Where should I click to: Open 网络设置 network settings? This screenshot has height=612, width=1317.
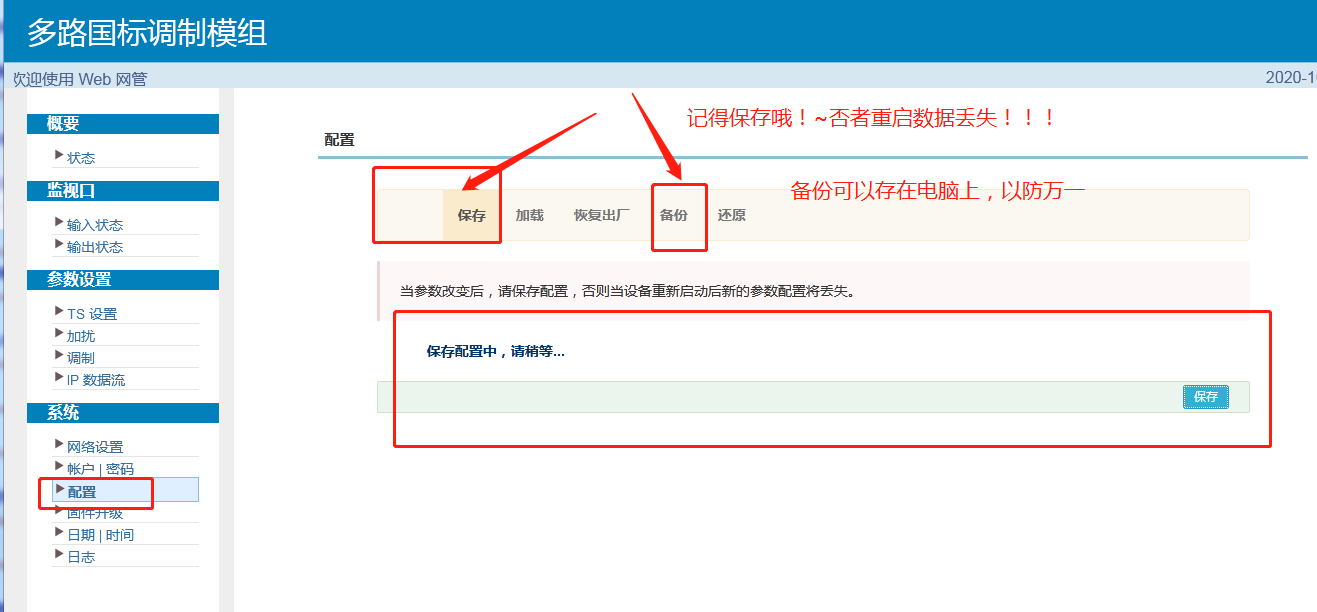click(x=95, y=447)
